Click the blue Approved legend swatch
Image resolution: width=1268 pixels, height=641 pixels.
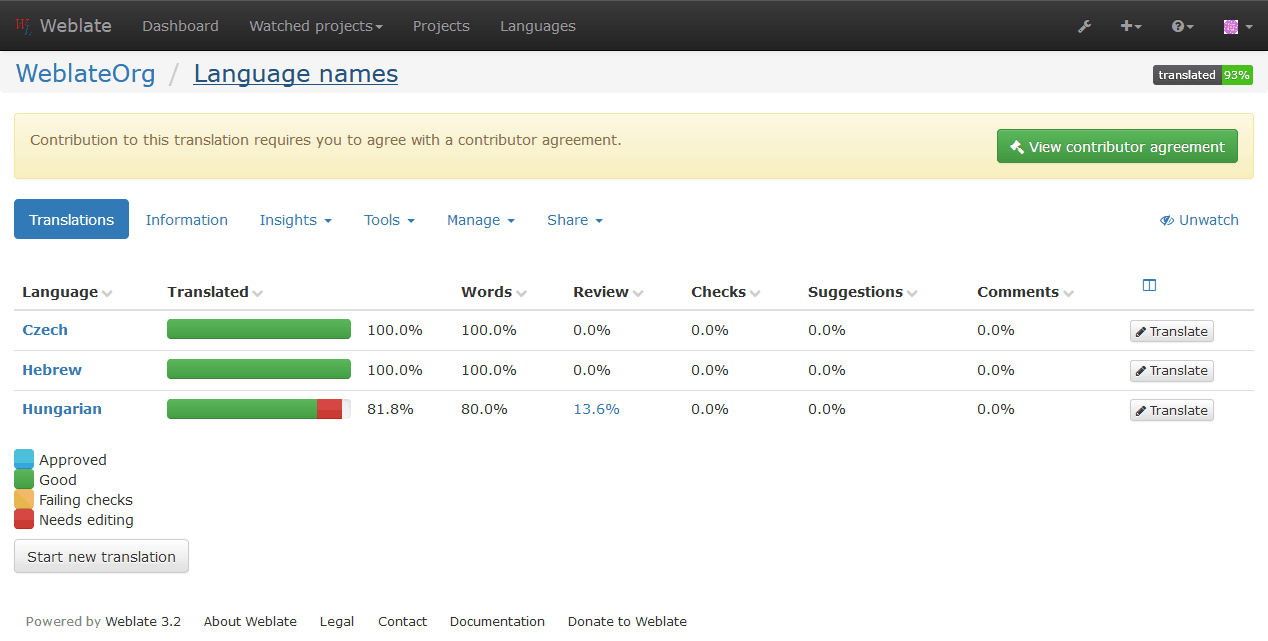click(24, 460)
